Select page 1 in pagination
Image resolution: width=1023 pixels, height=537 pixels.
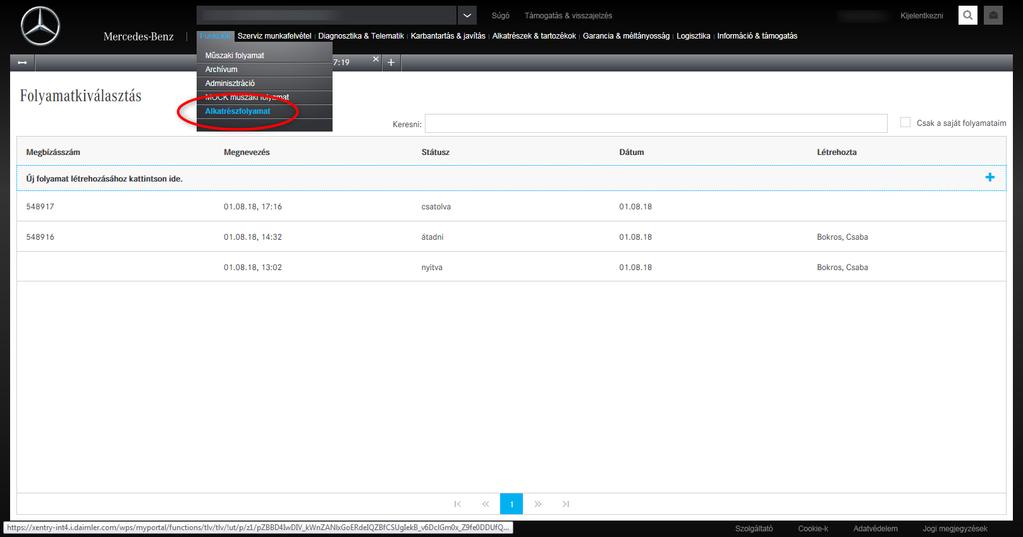click(x=512, y=504)
